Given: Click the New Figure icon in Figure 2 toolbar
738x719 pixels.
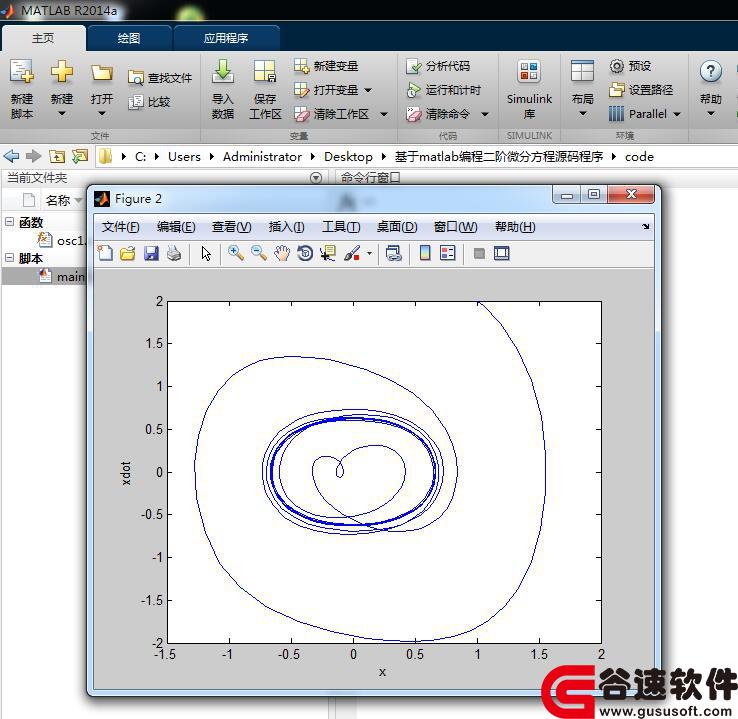Looking at the screenshot, I should coord(104,253).
